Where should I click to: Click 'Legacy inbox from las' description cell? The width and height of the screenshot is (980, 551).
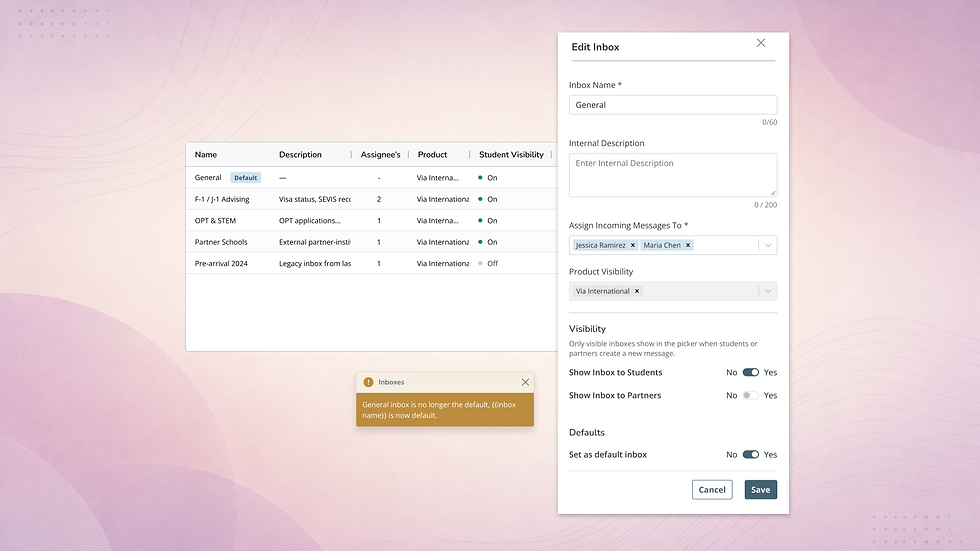coord(314,264)
